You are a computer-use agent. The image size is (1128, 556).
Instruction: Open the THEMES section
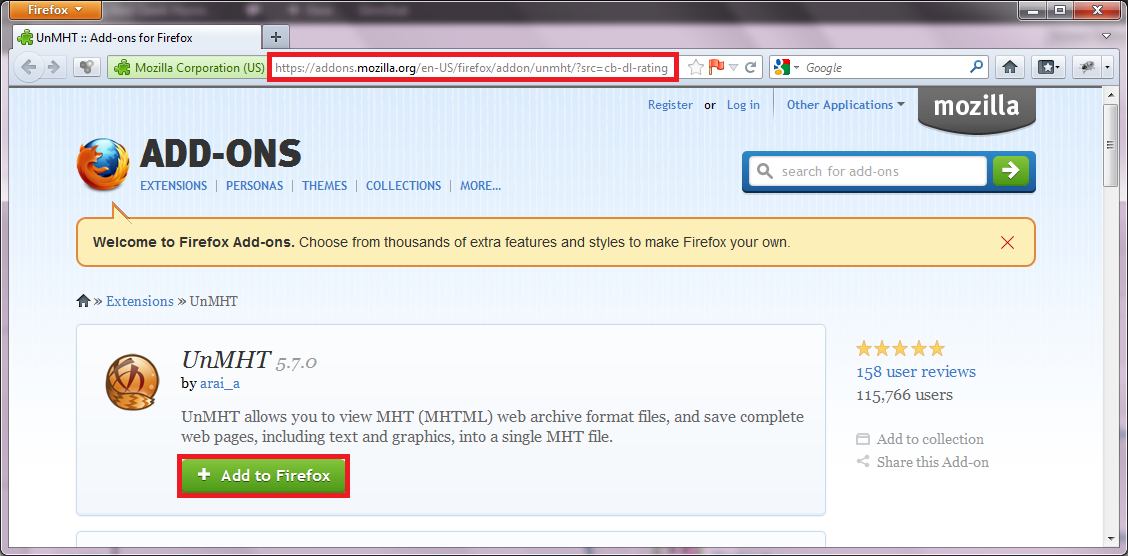324,186
